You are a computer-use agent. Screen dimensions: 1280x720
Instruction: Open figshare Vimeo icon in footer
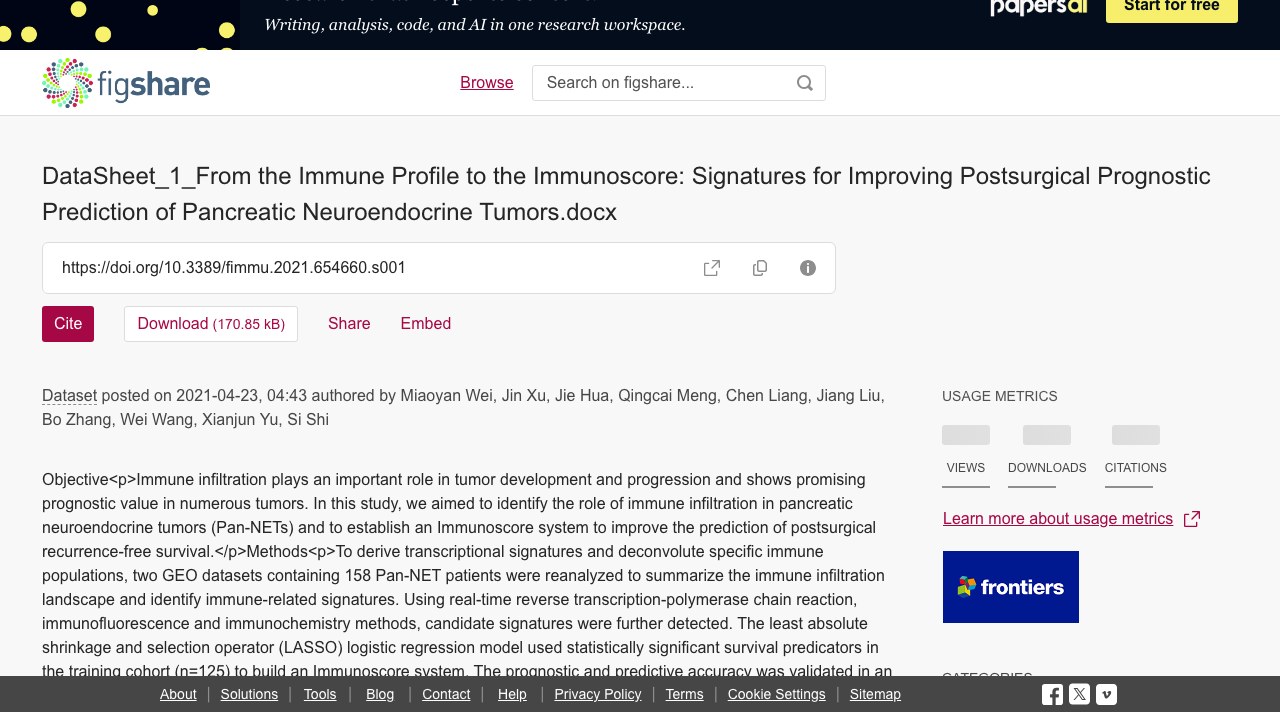(x=1106, y=694)
